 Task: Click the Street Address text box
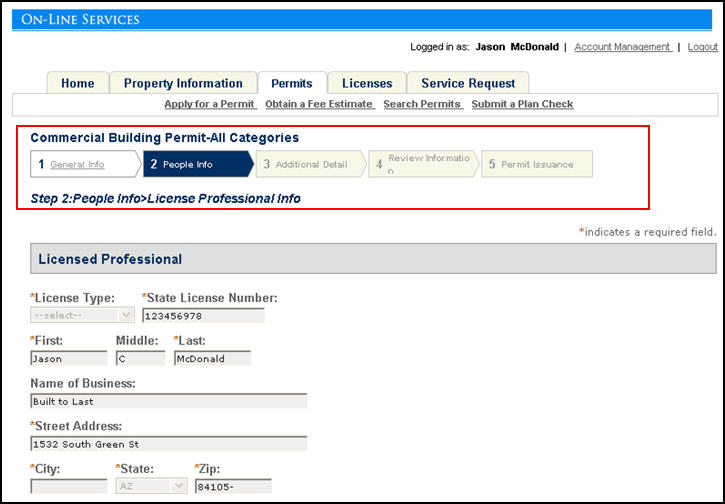(168, 444)
